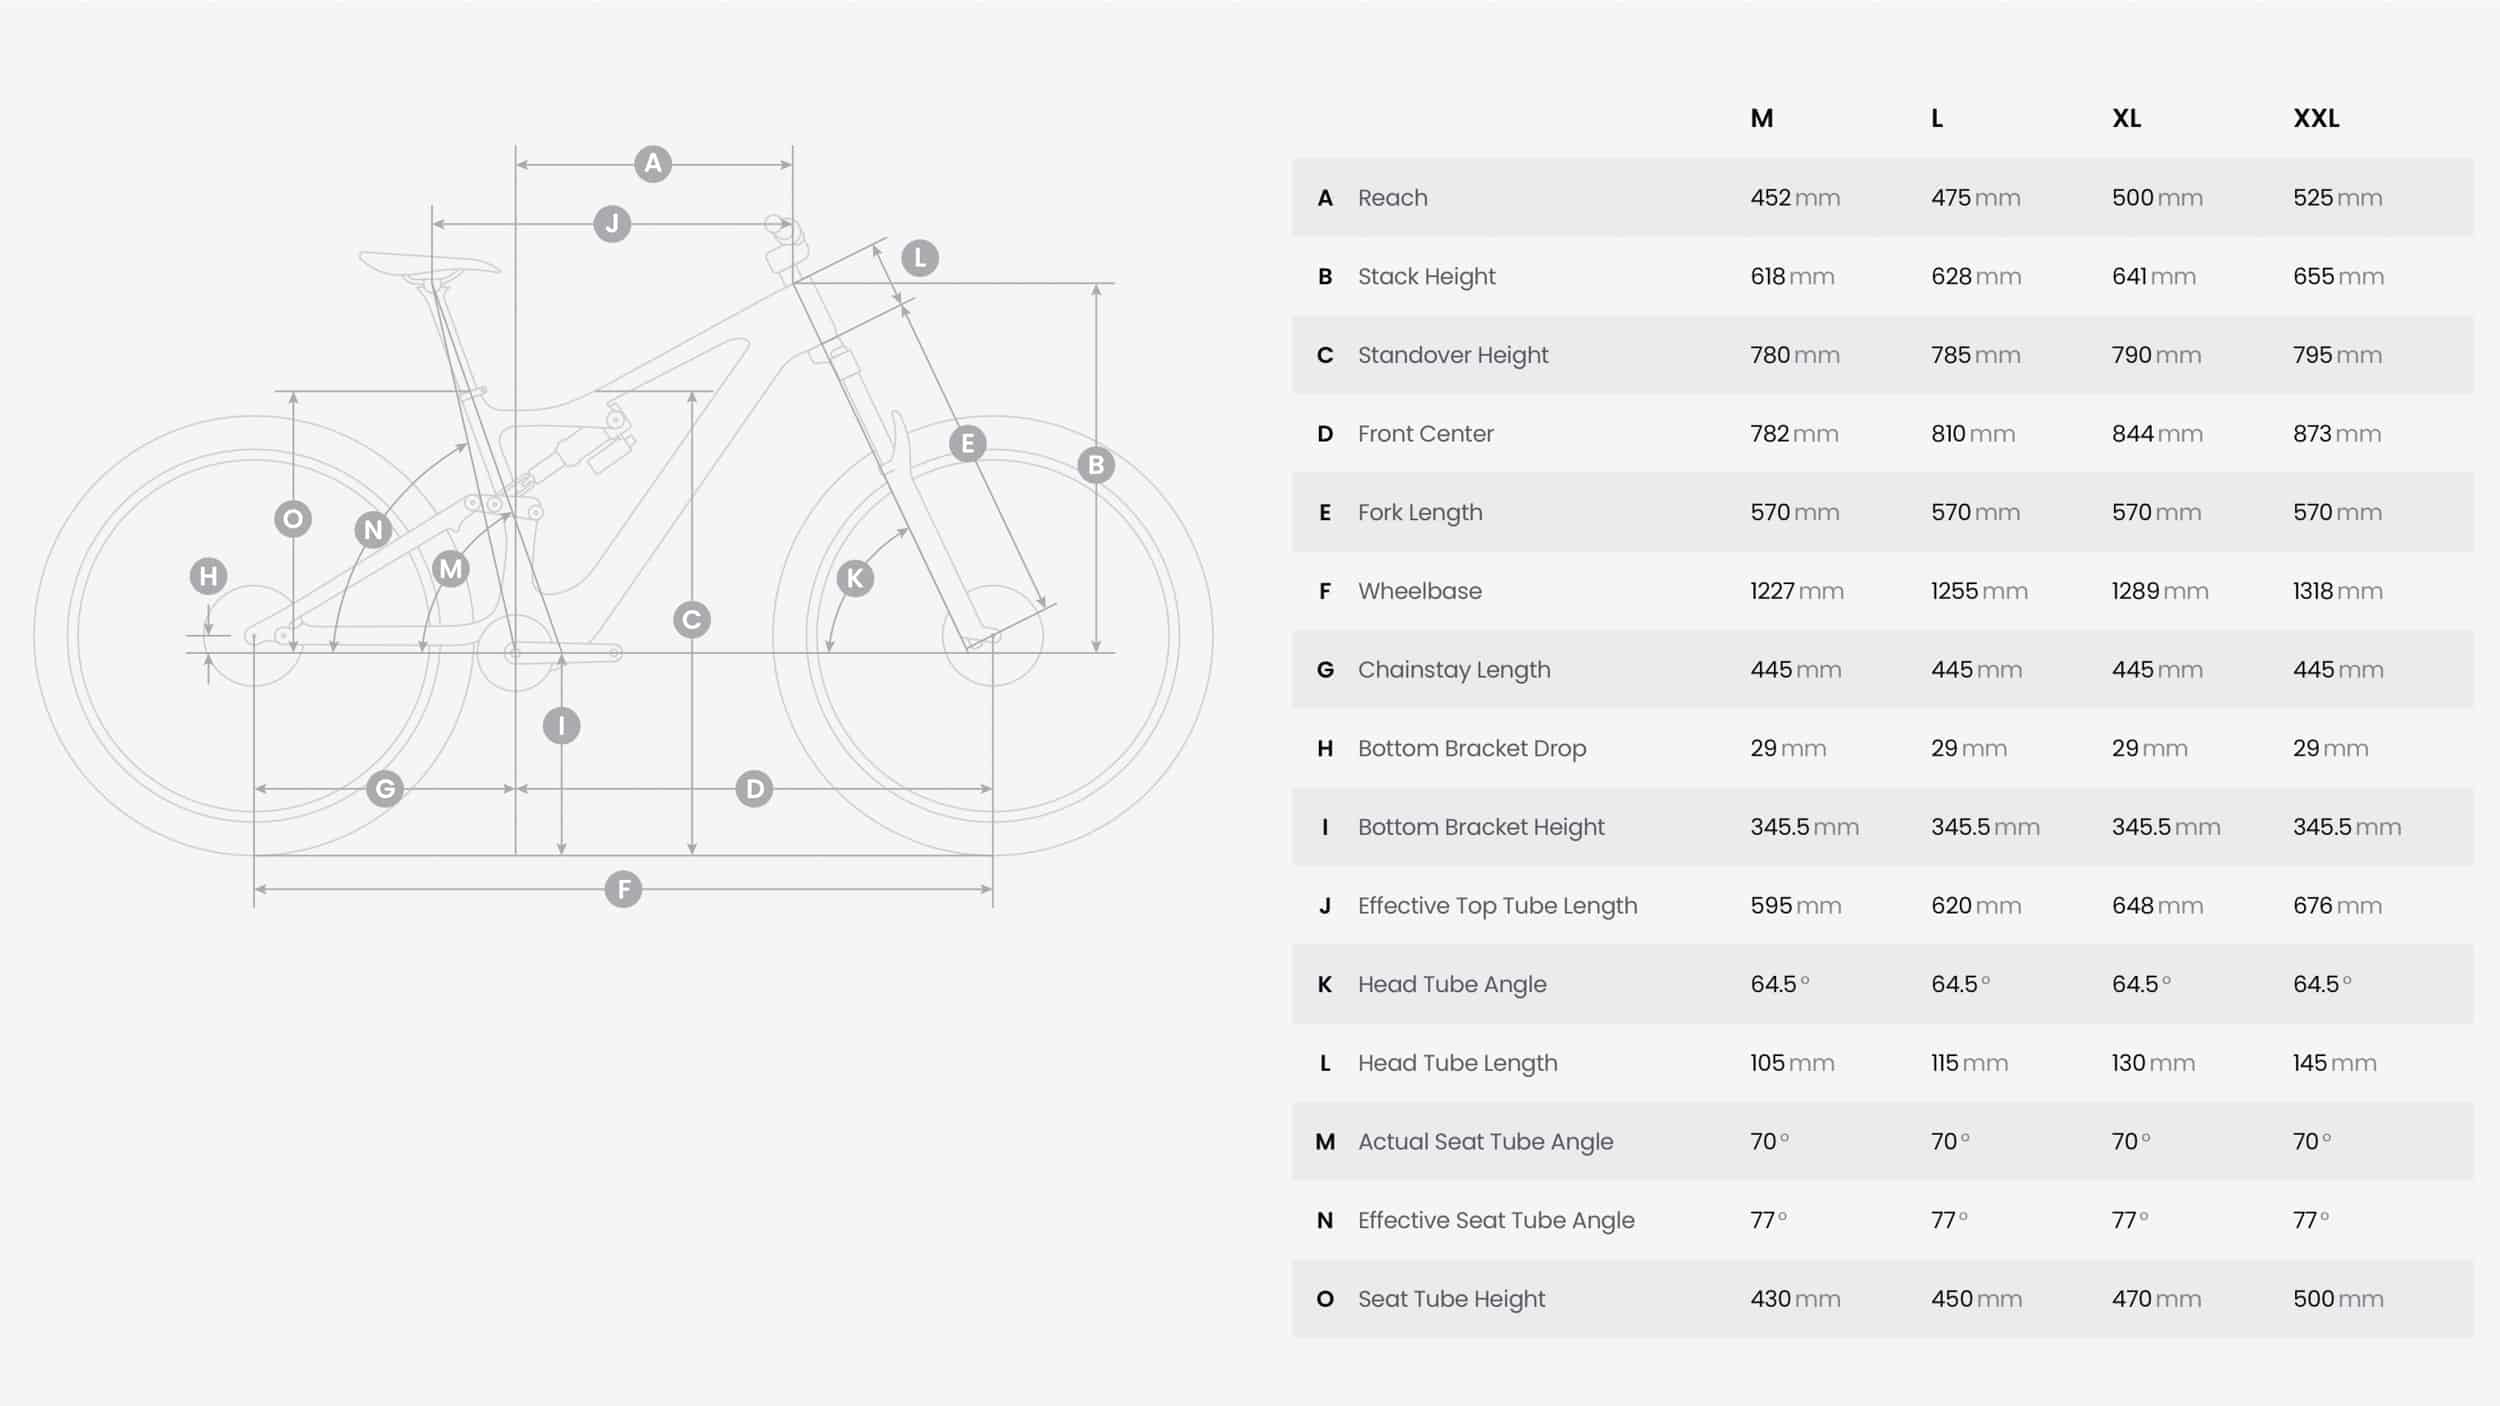The height and width of the screenshot is (1406, 2500).
Task: Select the K head angle marker
Action: point(855,578)
